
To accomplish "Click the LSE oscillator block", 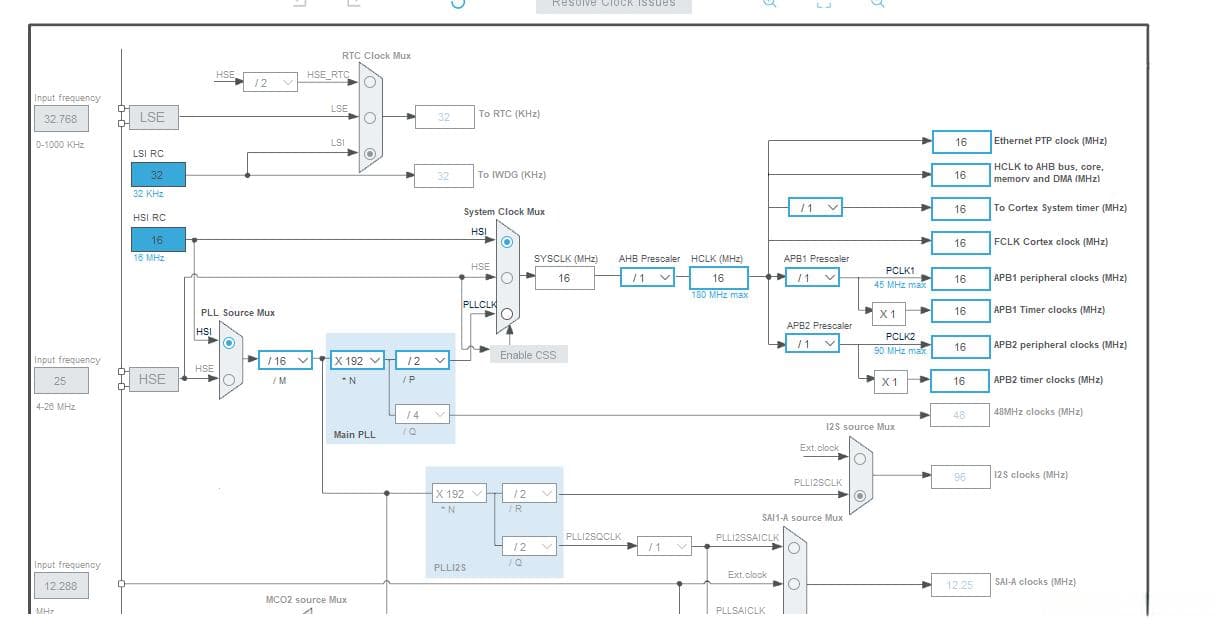I will click(x=152, y=117).
